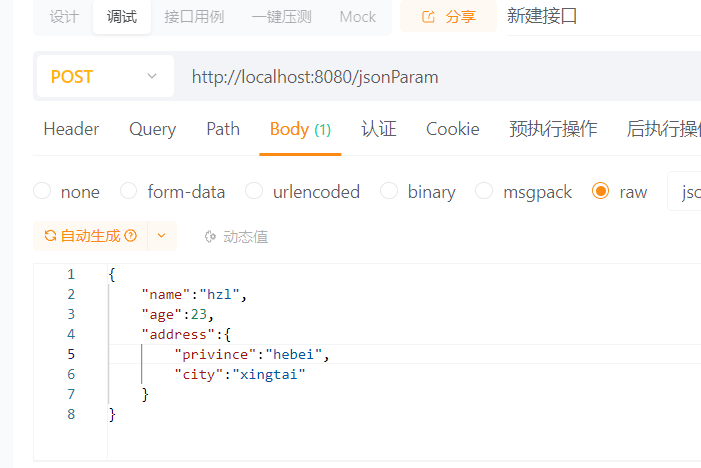Image resolution: width=701 pixels, height=468 pixels.
Task: Switch to the Cookie tab
Action: point(452,129)
